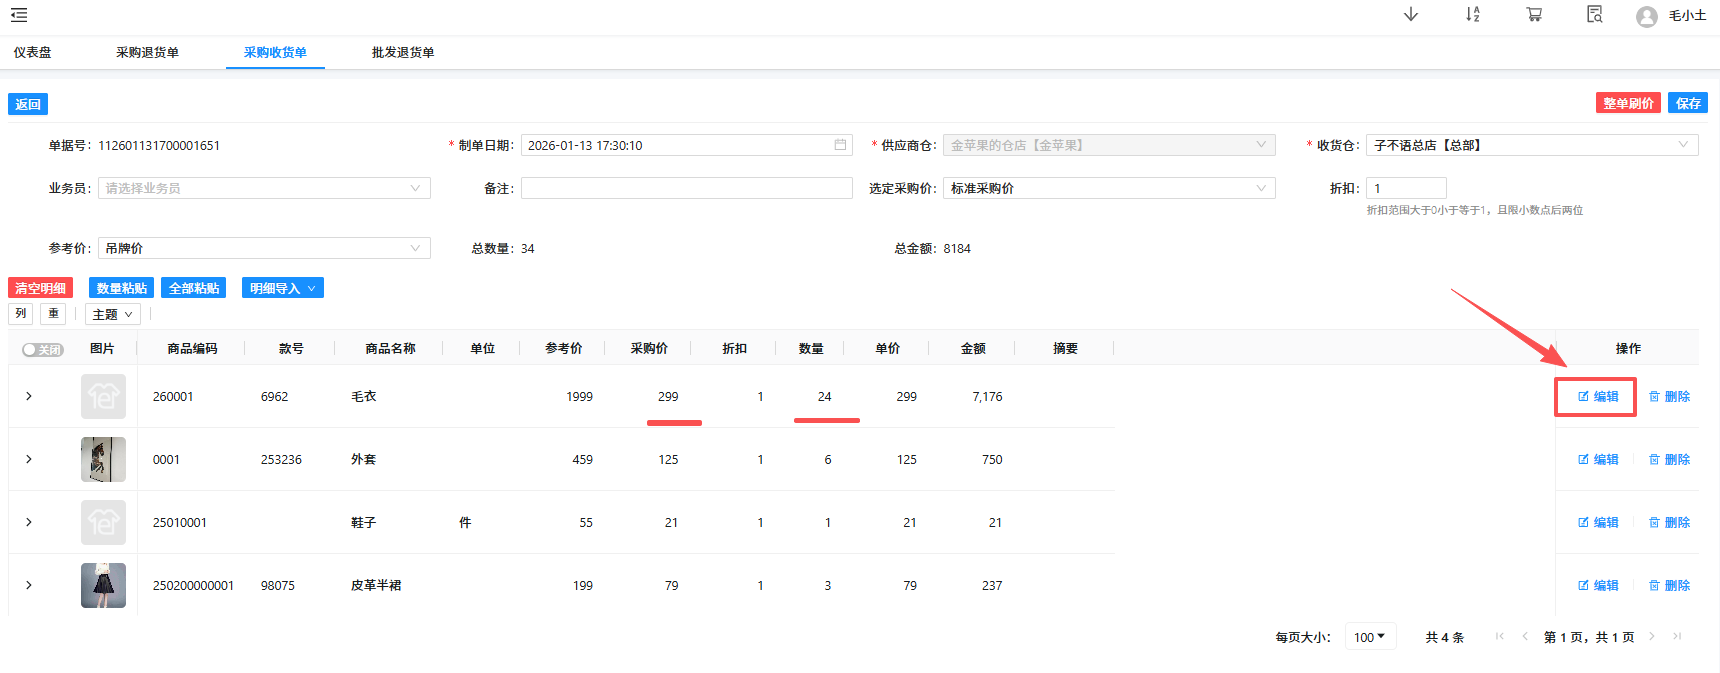Image resolution: width=1720 pixels, height=673 pixels.
Task: Open calendar icon in 制单日期 field
Action: (x=840, y=145)
